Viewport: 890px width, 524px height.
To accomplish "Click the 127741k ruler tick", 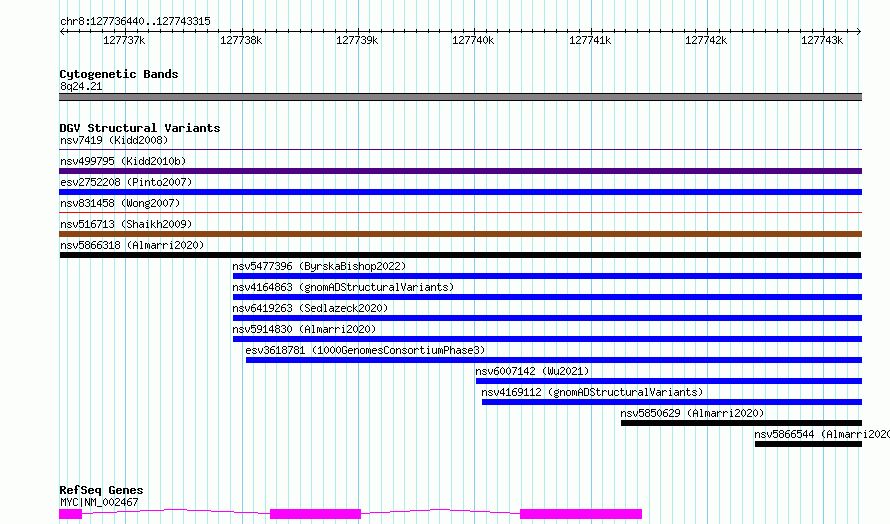I will tap(590, 40).
